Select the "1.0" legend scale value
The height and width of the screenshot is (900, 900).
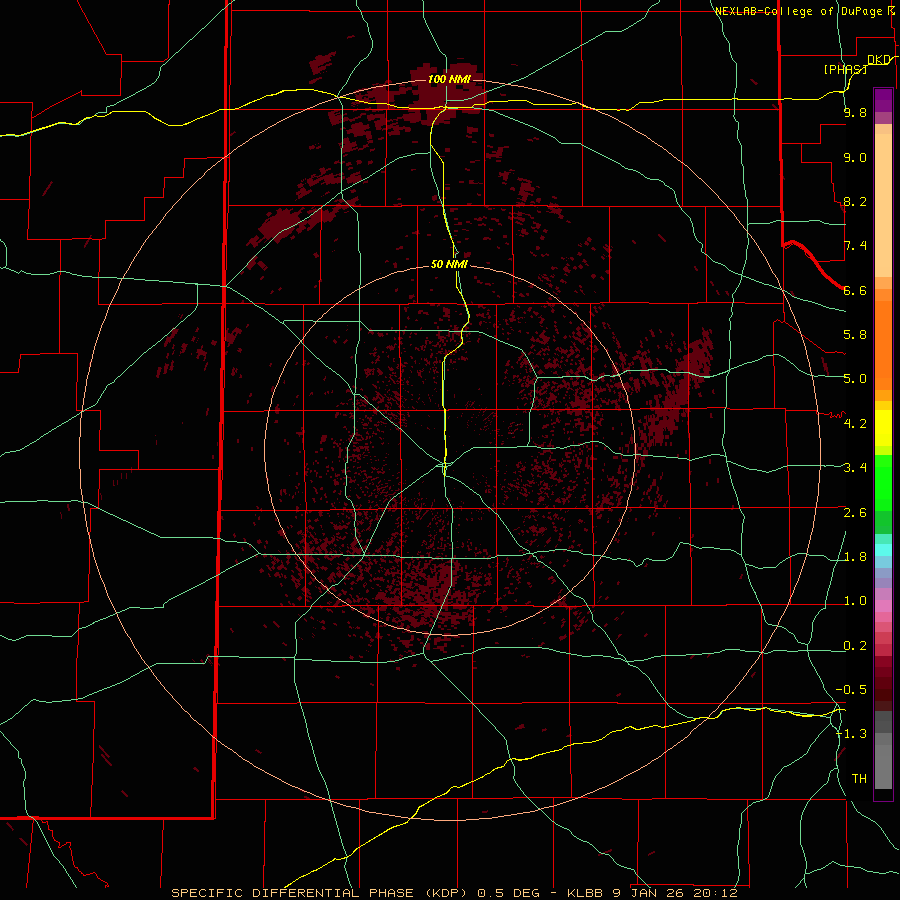pyautogui.click(x=855, y=601)
